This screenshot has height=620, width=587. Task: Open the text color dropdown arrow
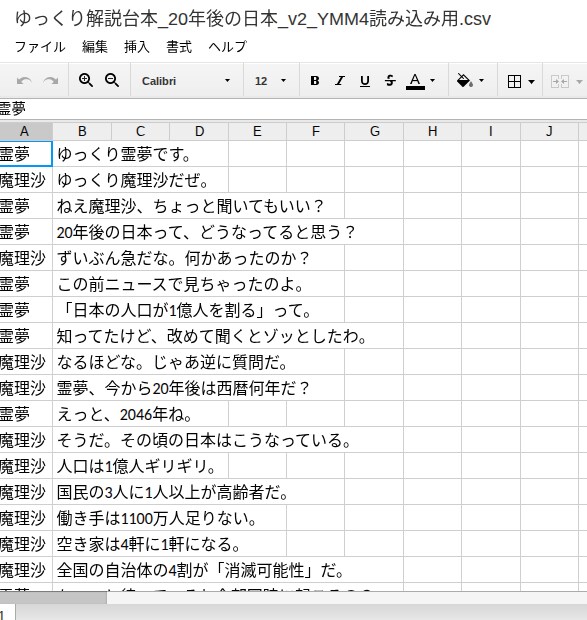pyautogui.click(x=432, y=81)
